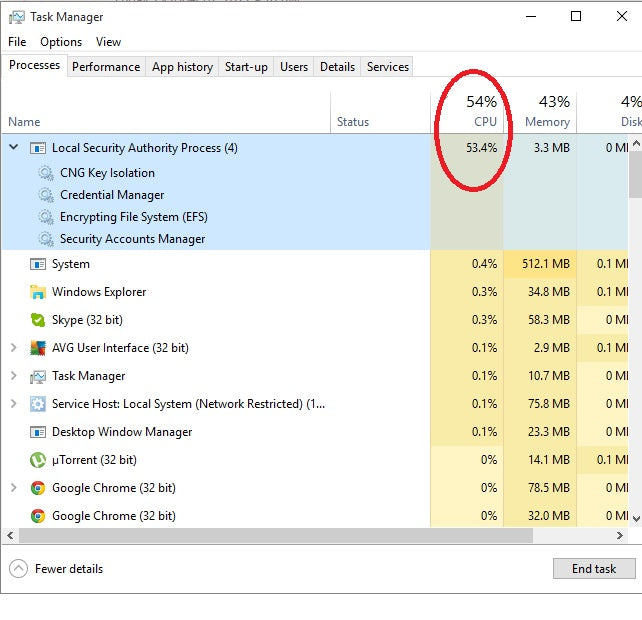642x620 pixels.
Task: Minimize the Task Manager window
Action: [531, 16]
